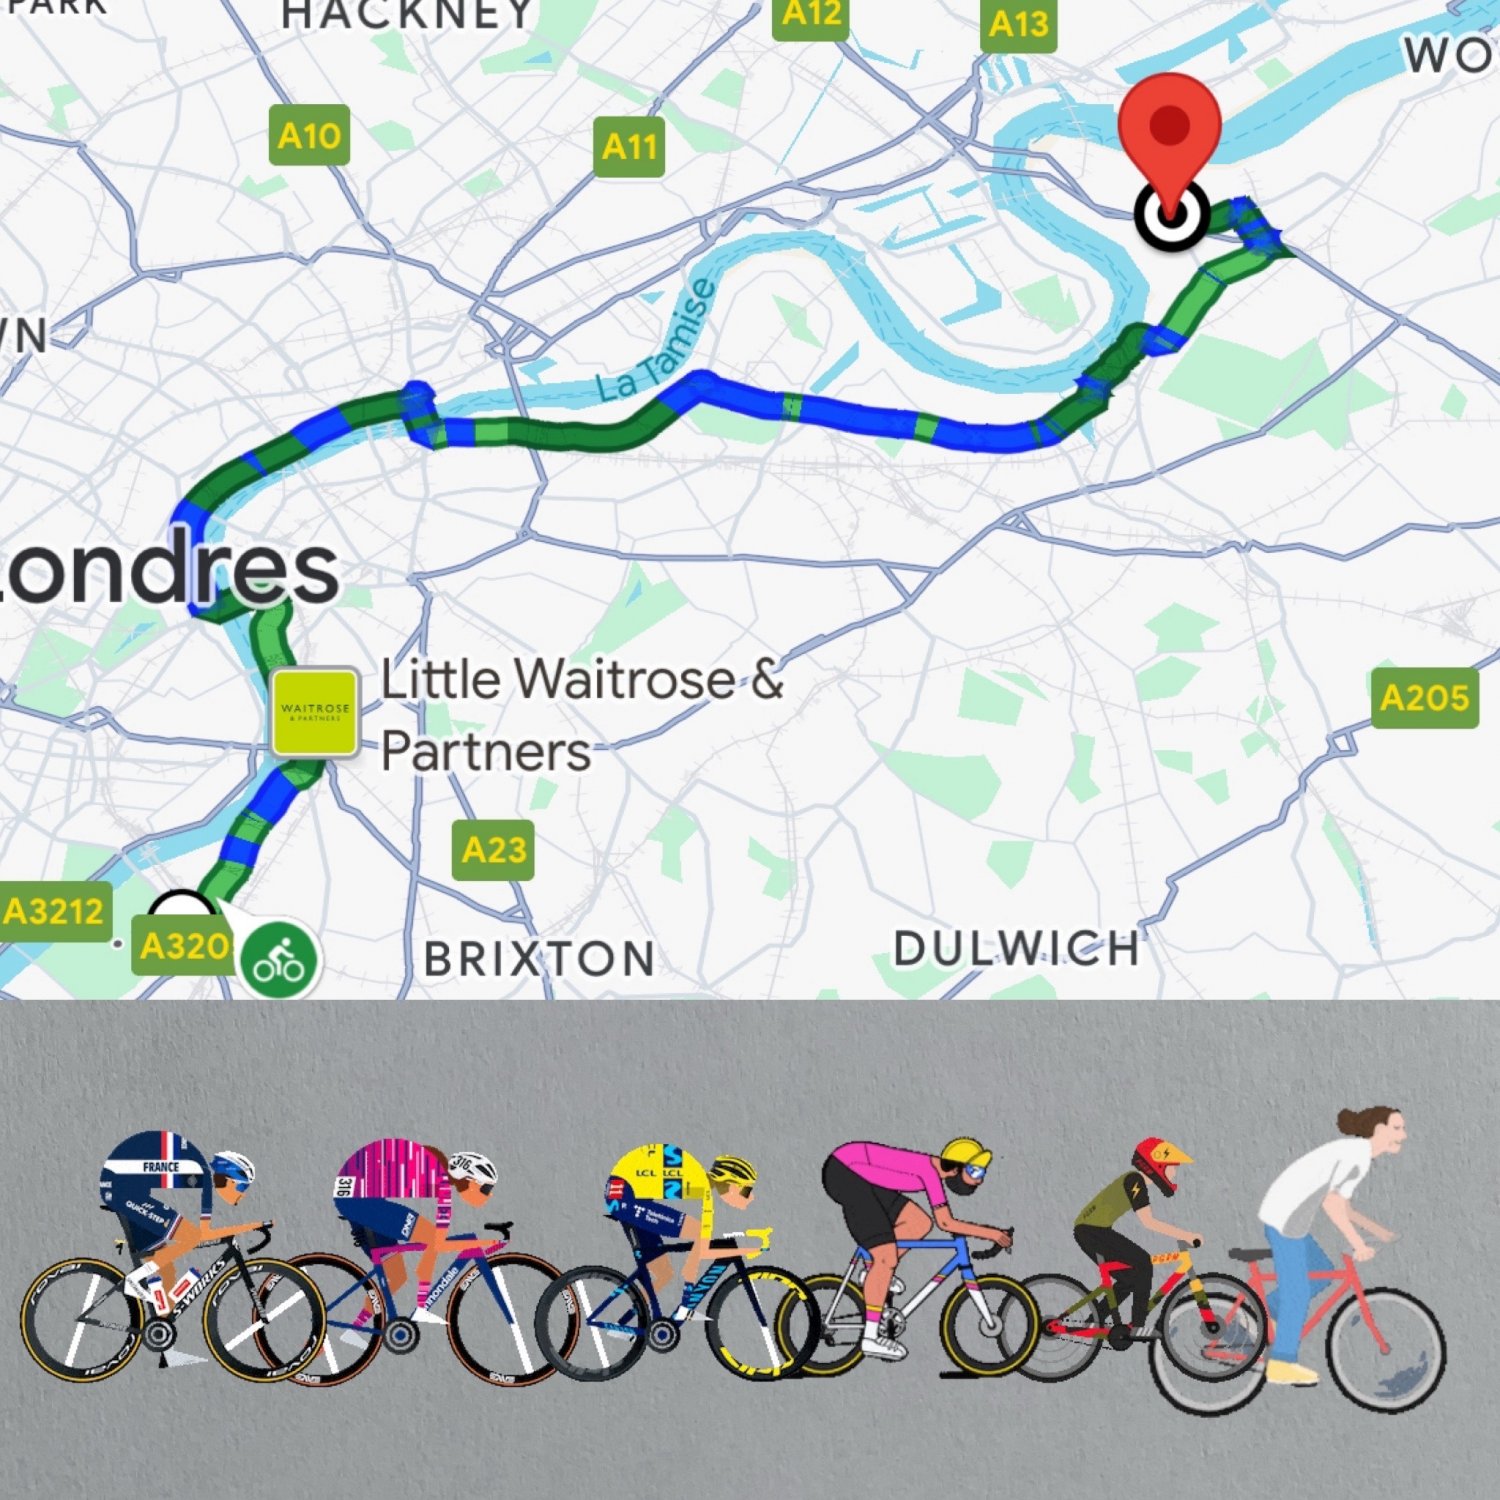This screenshot has height=1500, width=1500.
Task: Click the A12 road shield
Action: (811, 16)
